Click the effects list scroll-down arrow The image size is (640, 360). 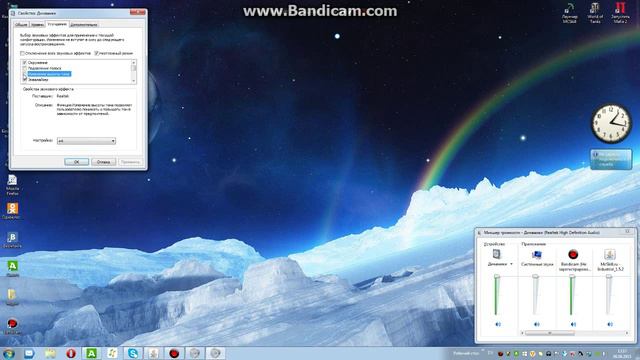tap(133, 81)
